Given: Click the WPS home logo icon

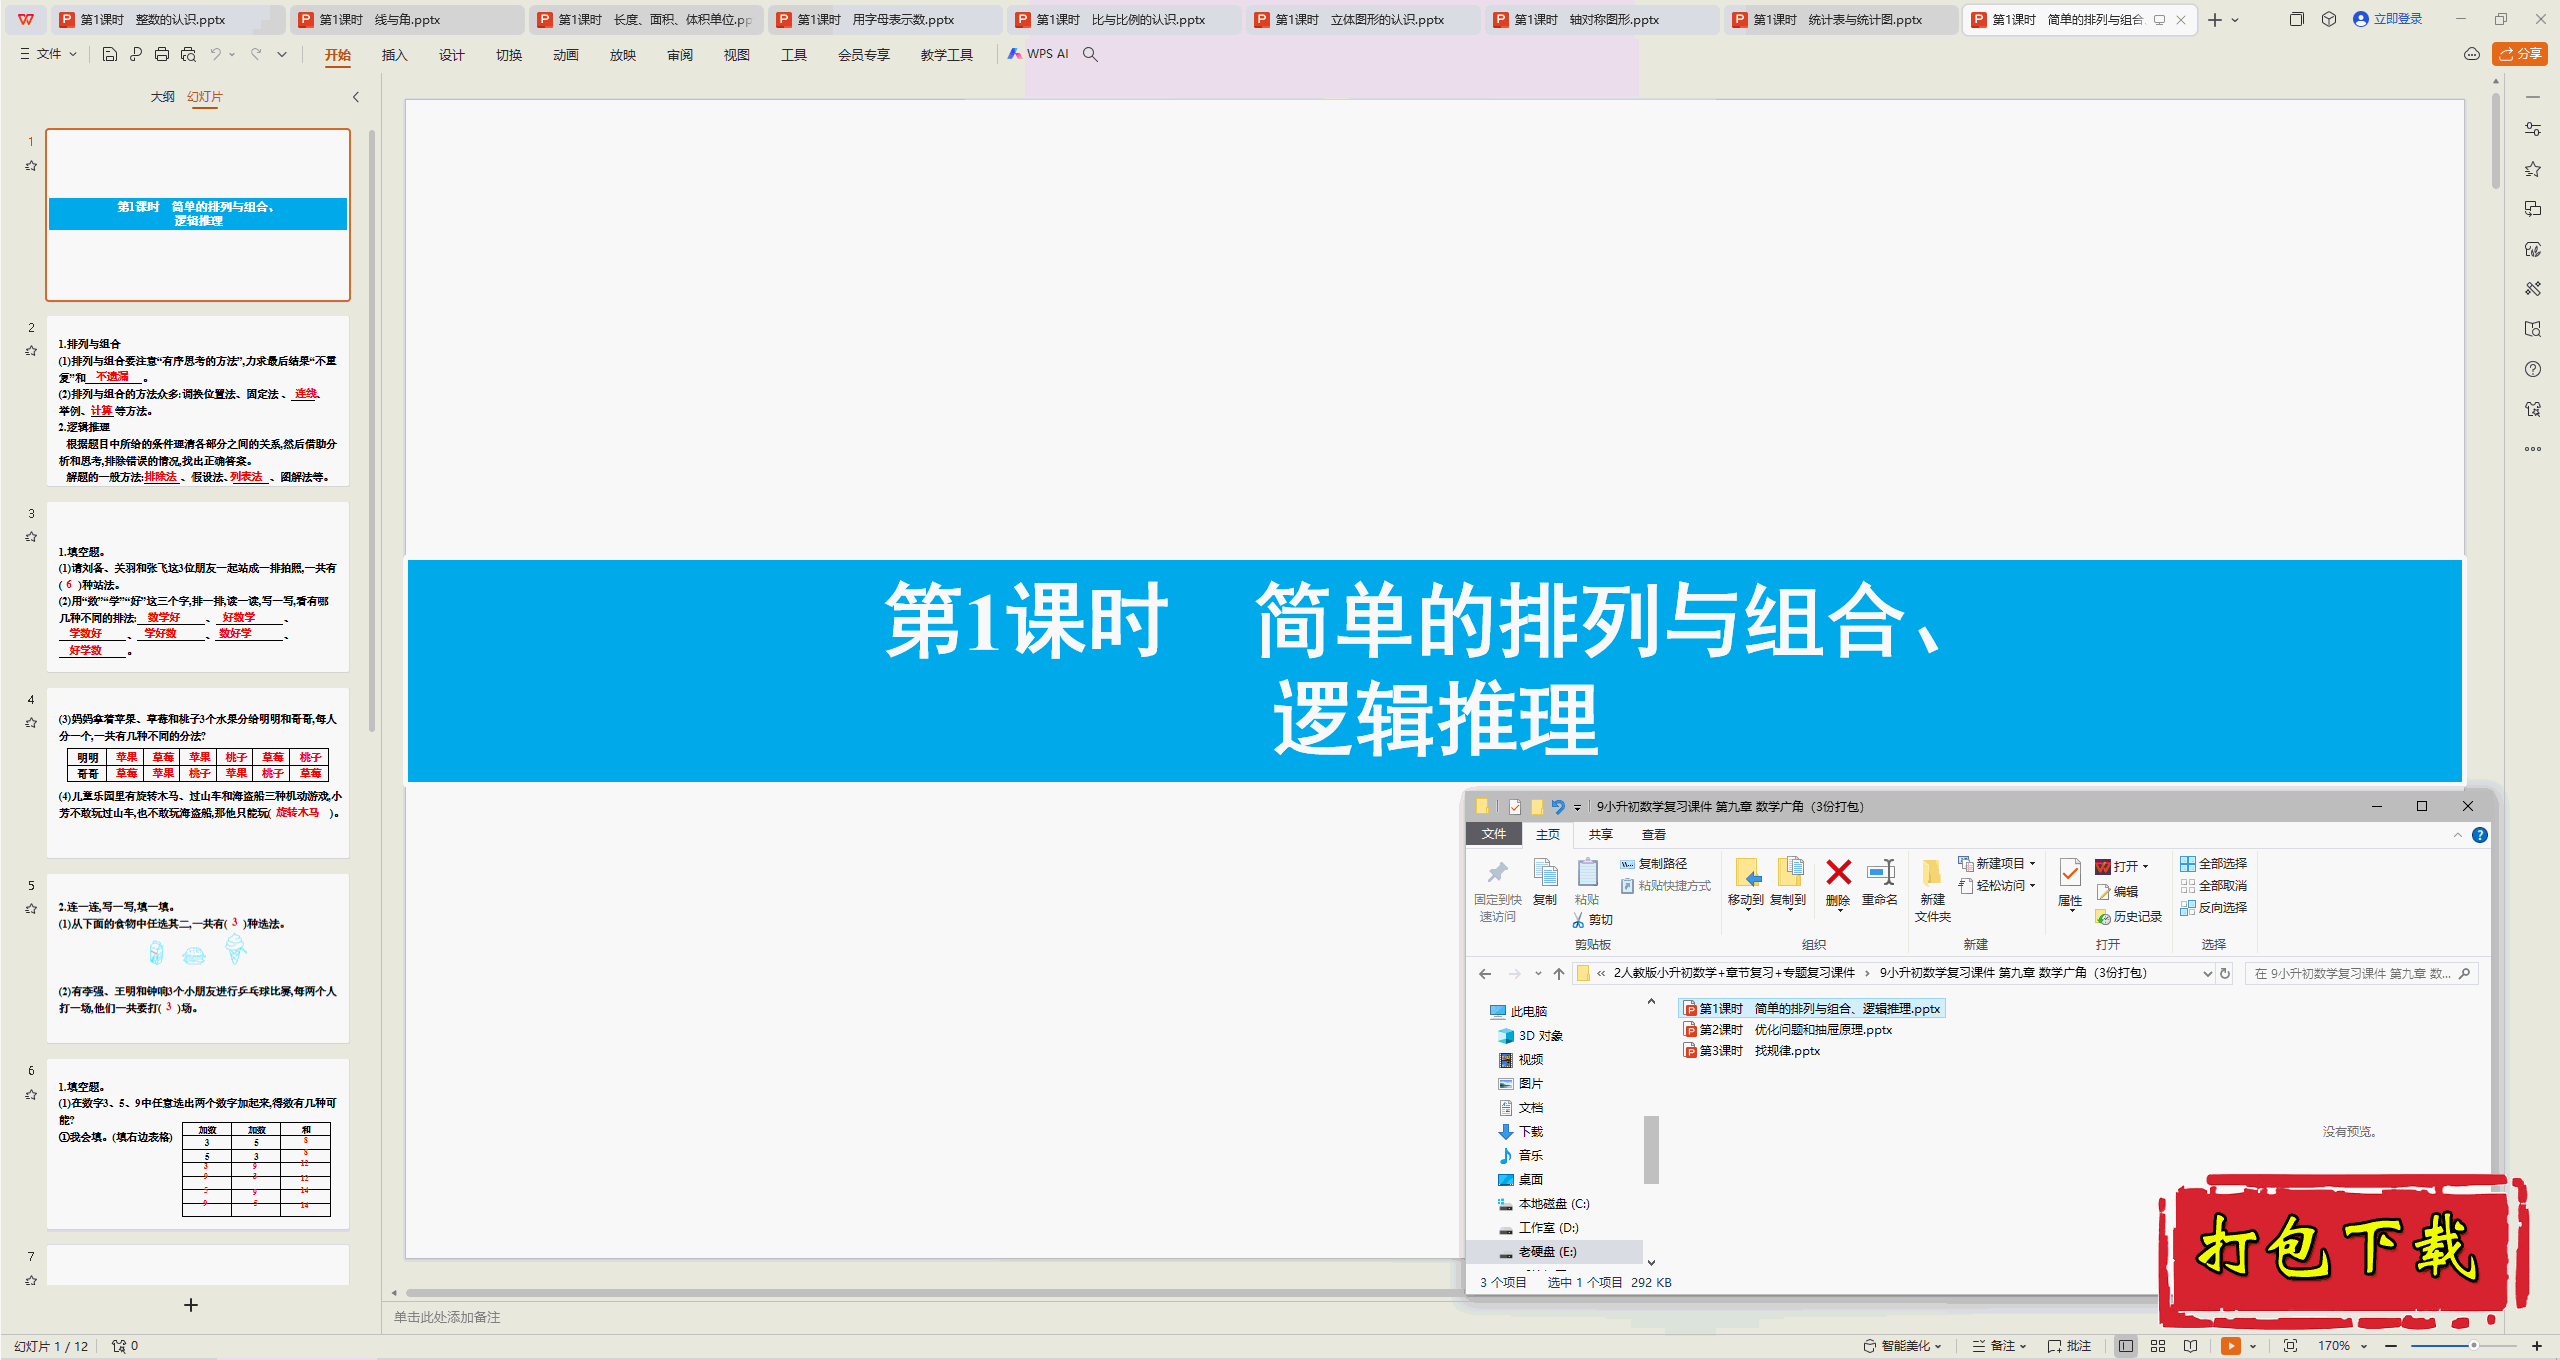Looking at the screenshot, I should tap(26, 19).
